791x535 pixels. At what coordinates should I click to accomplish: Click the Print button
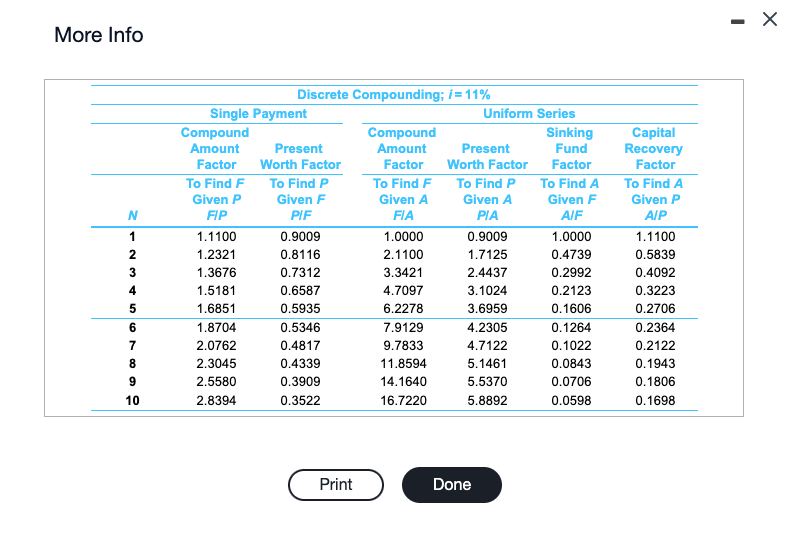click(x=335, y=485)
